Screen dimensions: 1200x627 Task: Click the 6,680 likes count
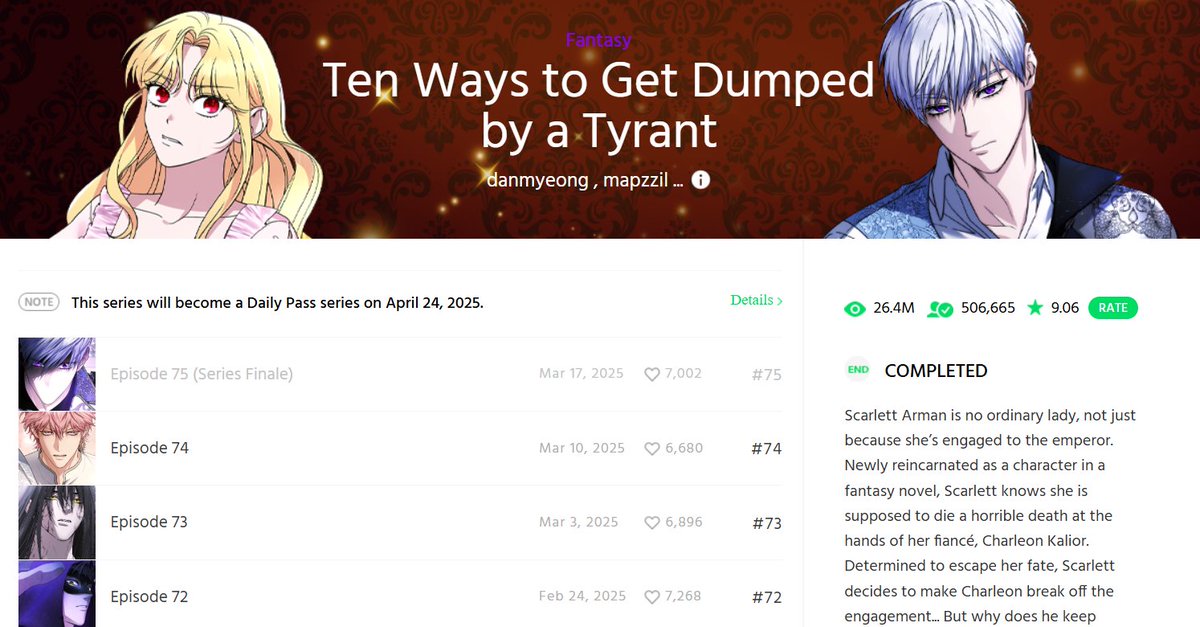pyautogui.click(x=684, y=448)
